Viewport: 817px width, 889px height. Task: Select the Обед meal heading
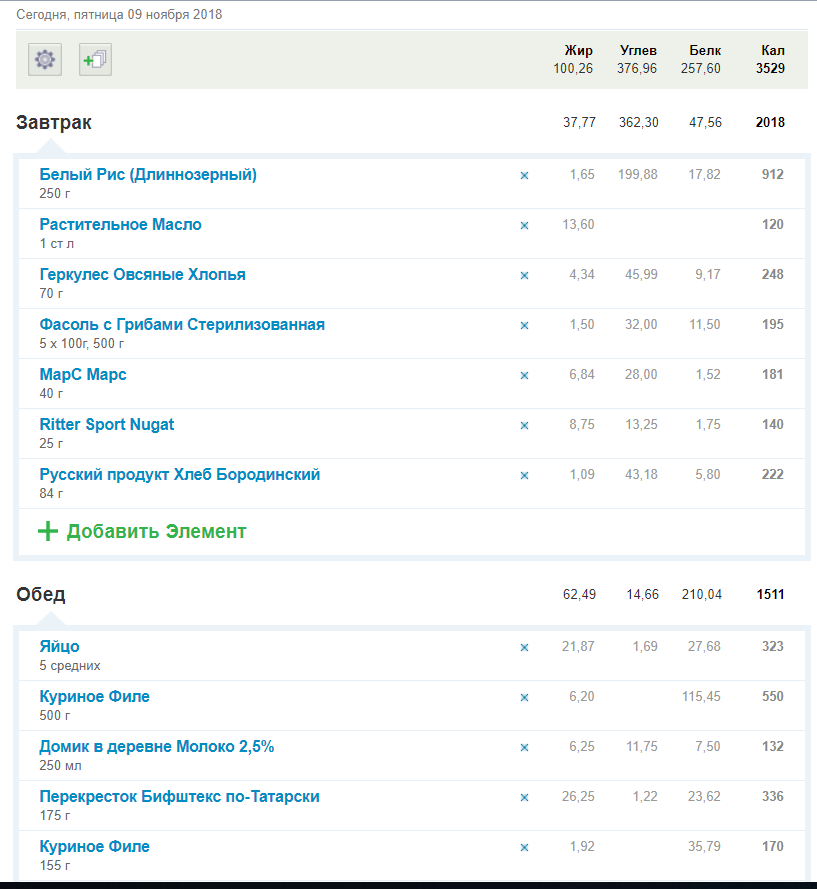(x=41, y=595)
